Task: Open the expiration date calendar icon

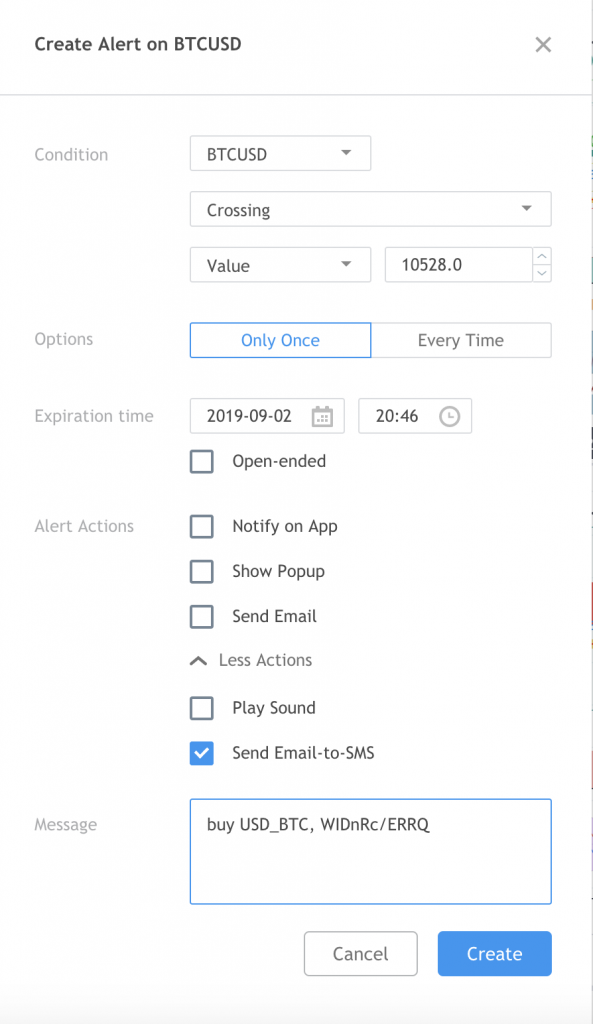Action: tap(322, 416)
